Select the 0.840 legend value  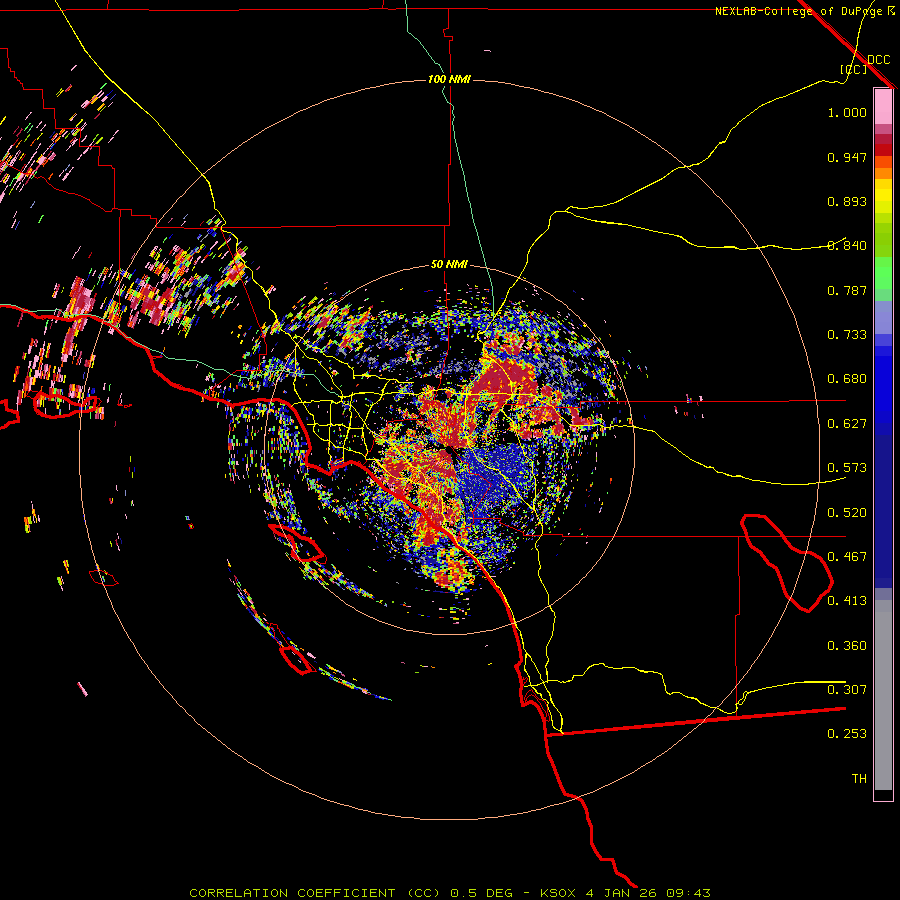pyautogui.click(x=847, y=246)
